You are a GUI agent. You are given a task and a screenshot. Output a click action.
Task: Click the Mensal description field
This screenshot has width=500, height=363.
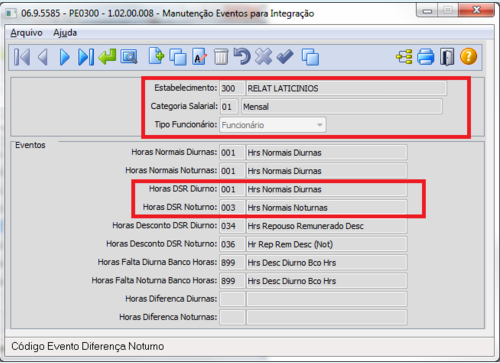(x=342, y=107)
